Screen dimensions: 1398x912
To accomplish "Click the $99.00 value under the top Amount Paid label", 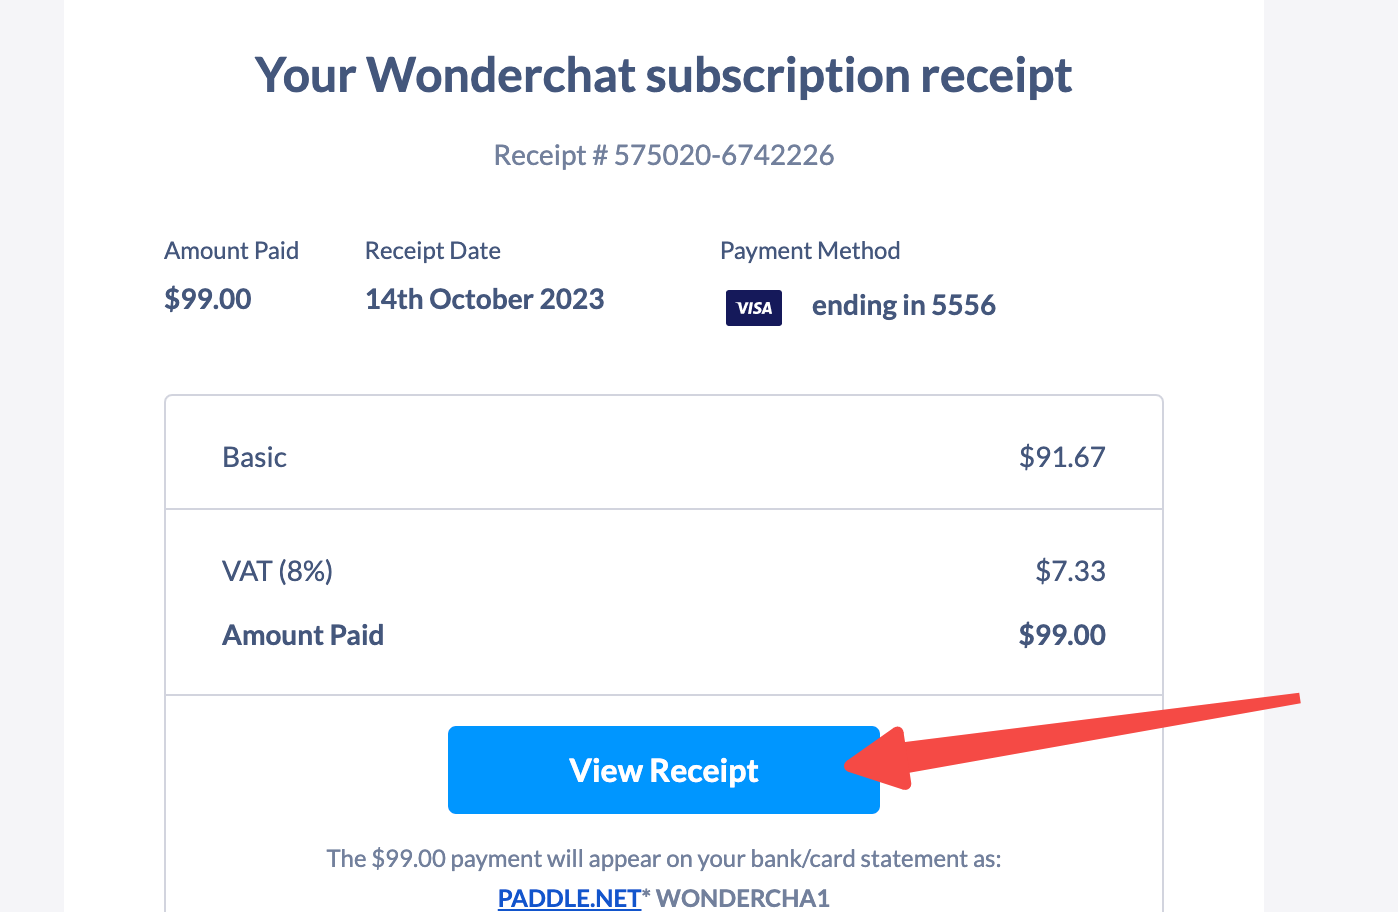I will click(207, 300).
